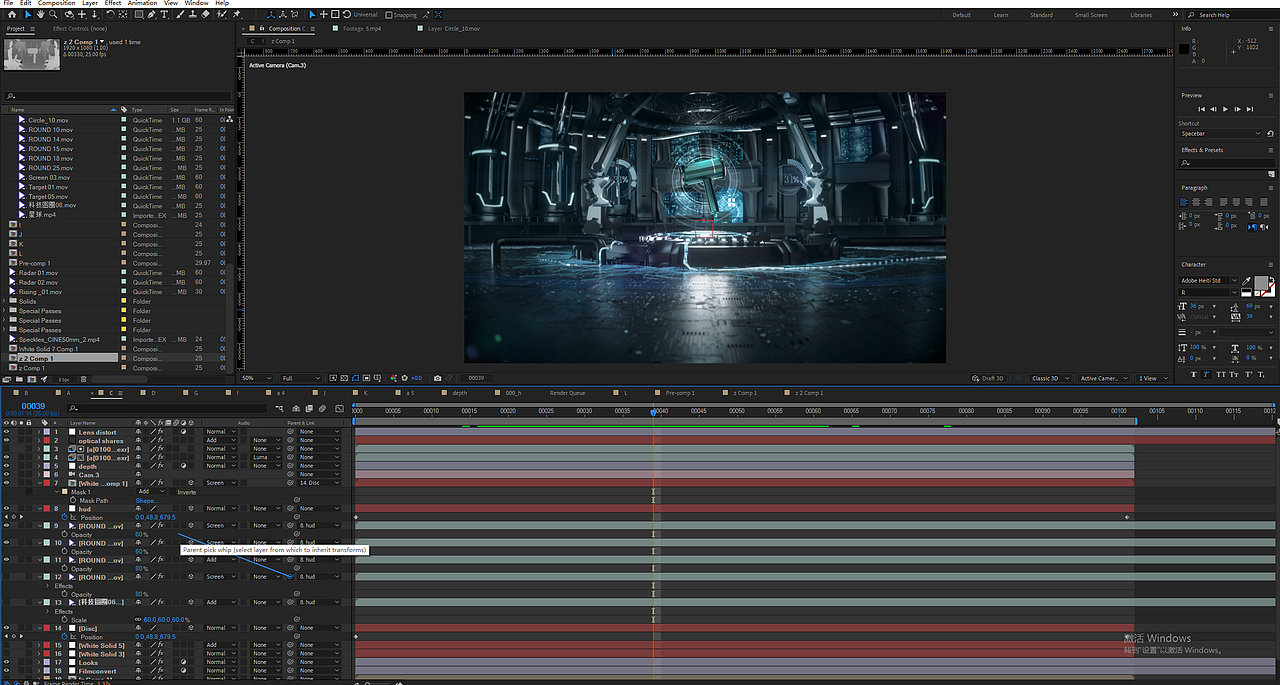Hide the optical shares layer eye
The height and width of the screenshot is (685, 1280).
tap(6, 440)
